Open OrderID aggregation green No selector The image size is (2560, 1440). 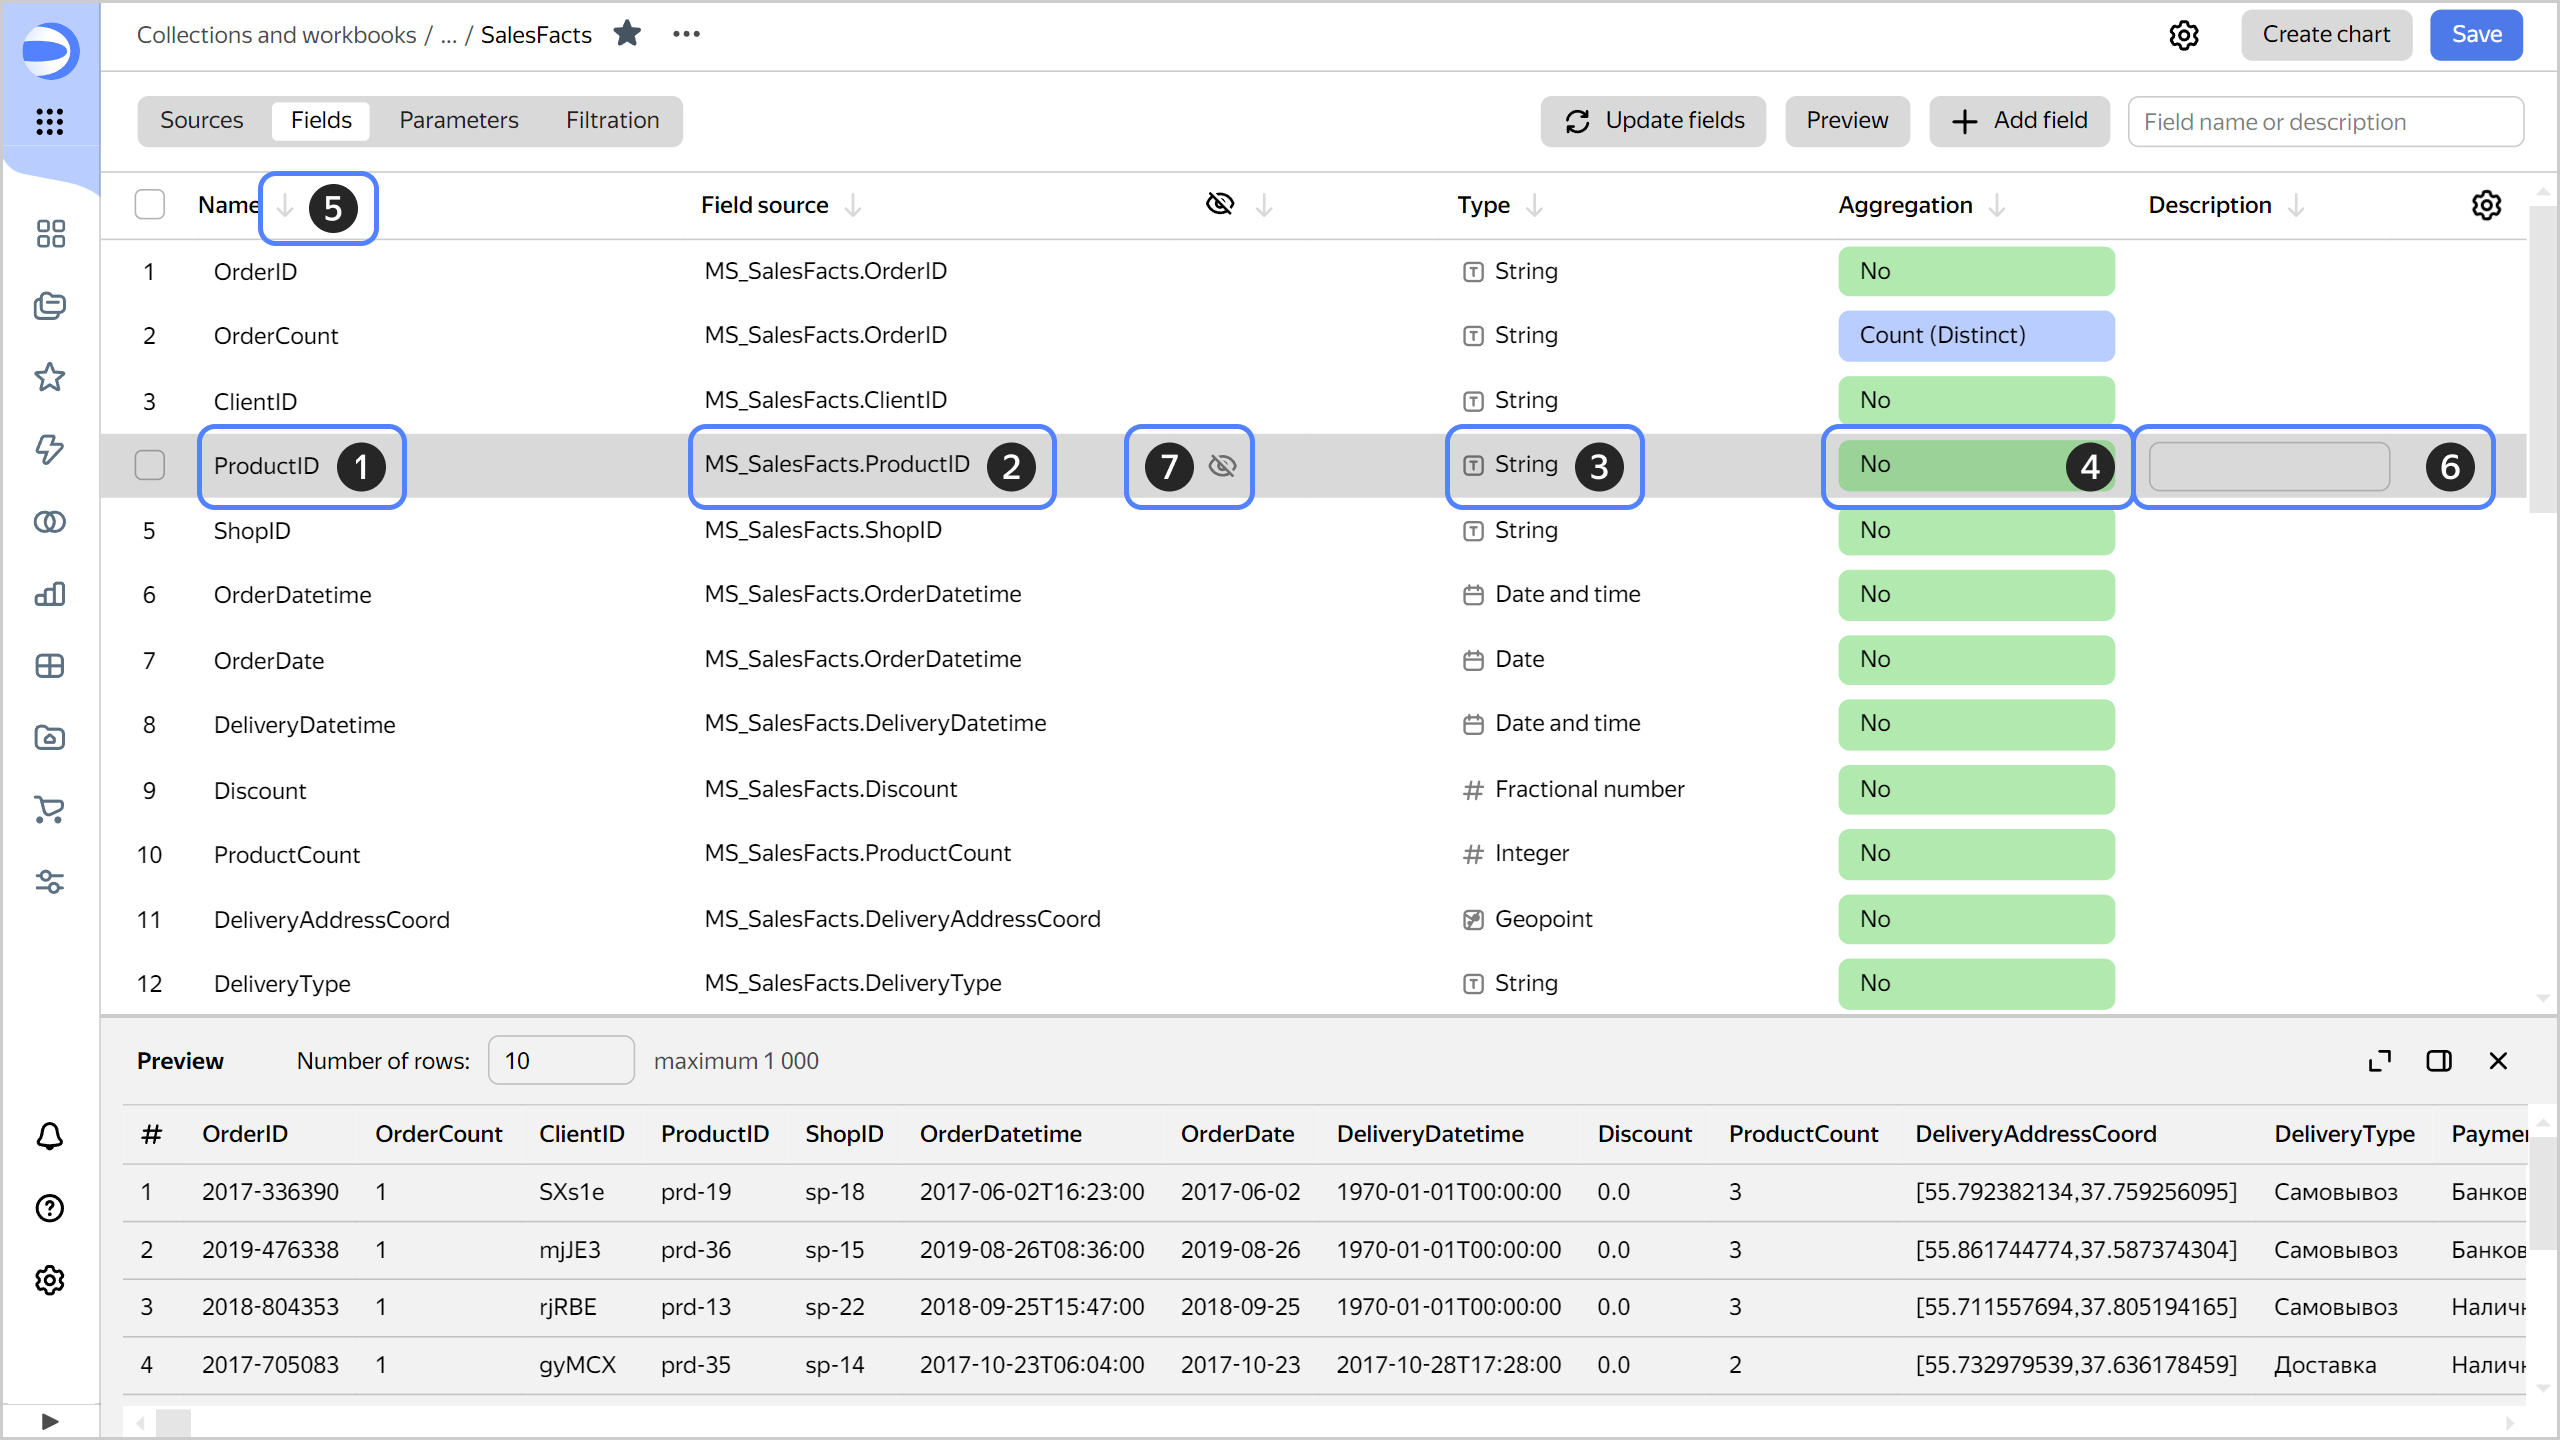pos(1976,272)
